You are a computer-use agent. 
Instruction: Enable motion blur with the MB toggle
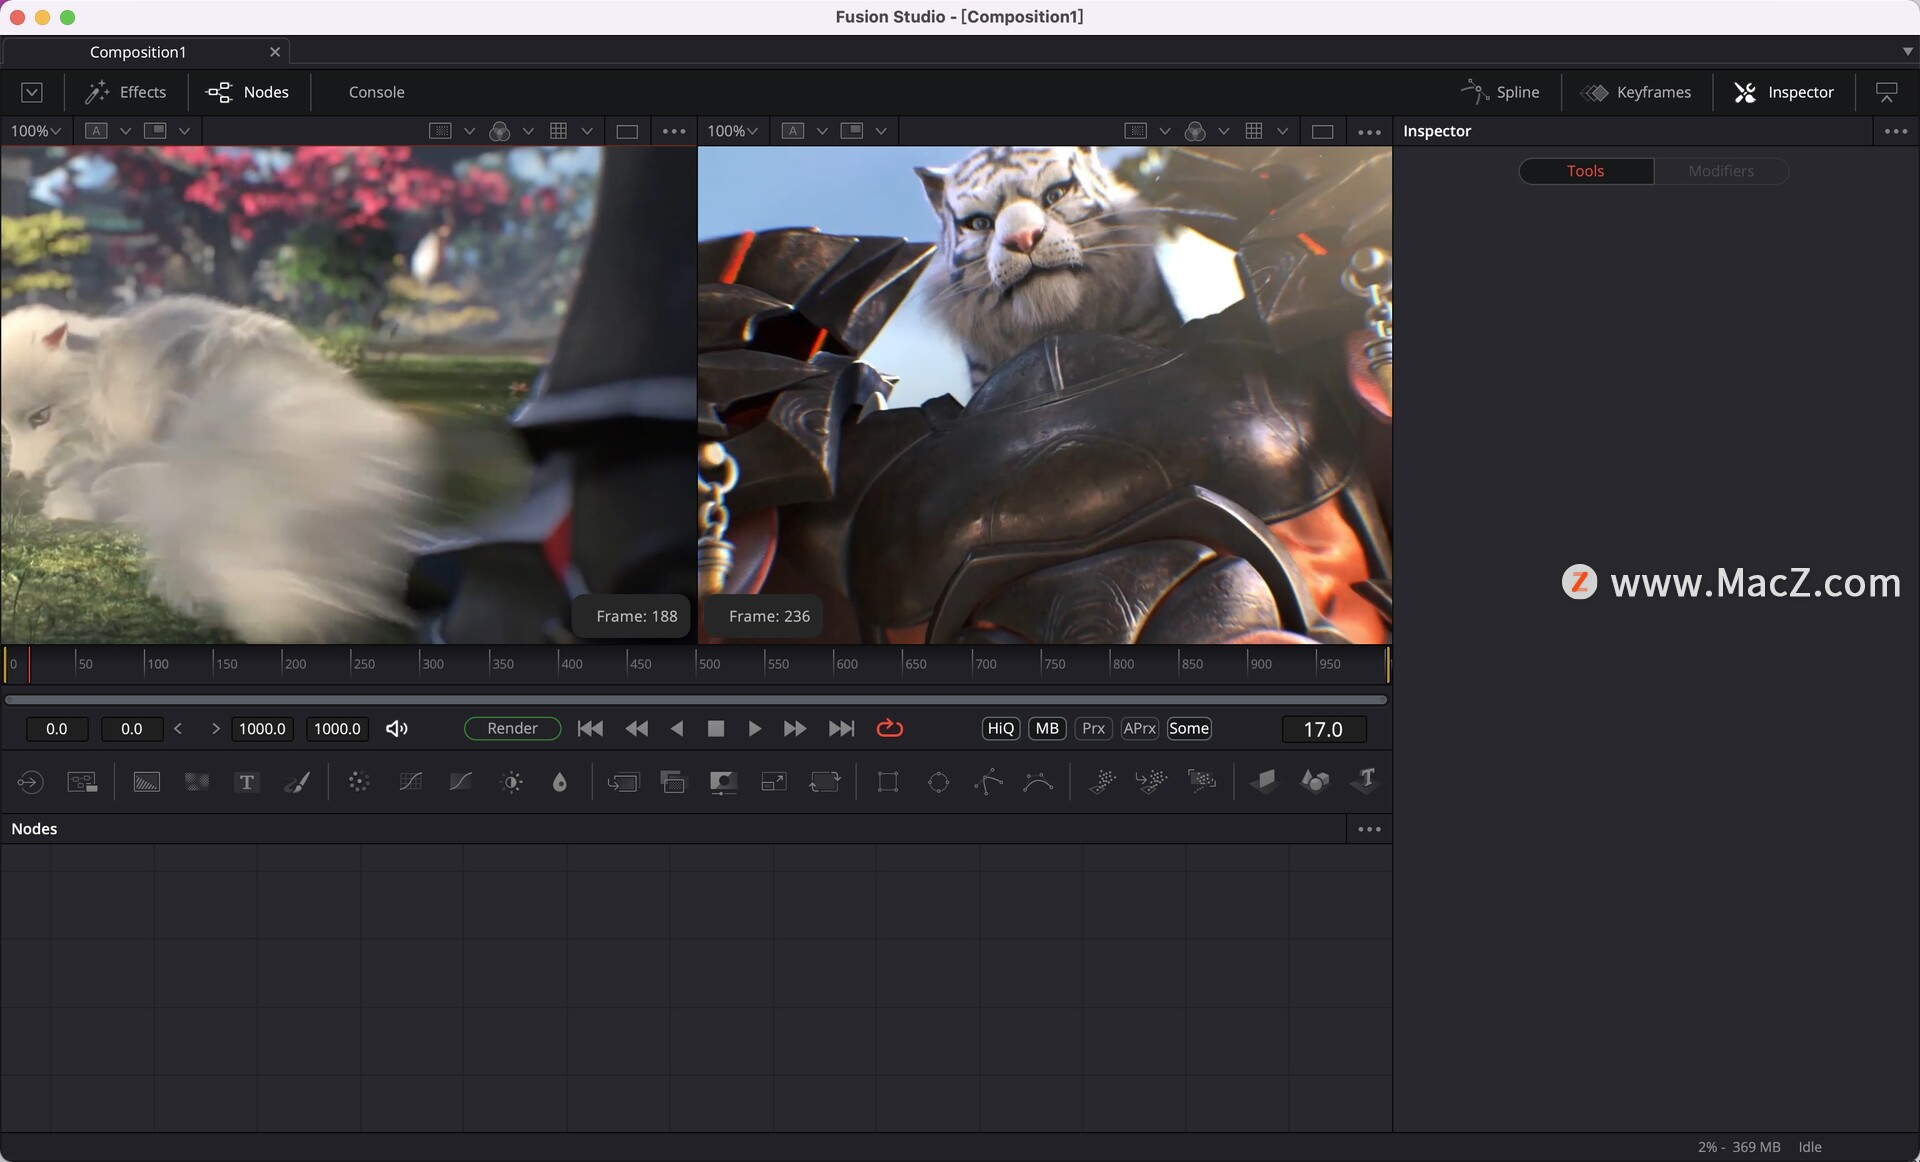coord(1046,728)
